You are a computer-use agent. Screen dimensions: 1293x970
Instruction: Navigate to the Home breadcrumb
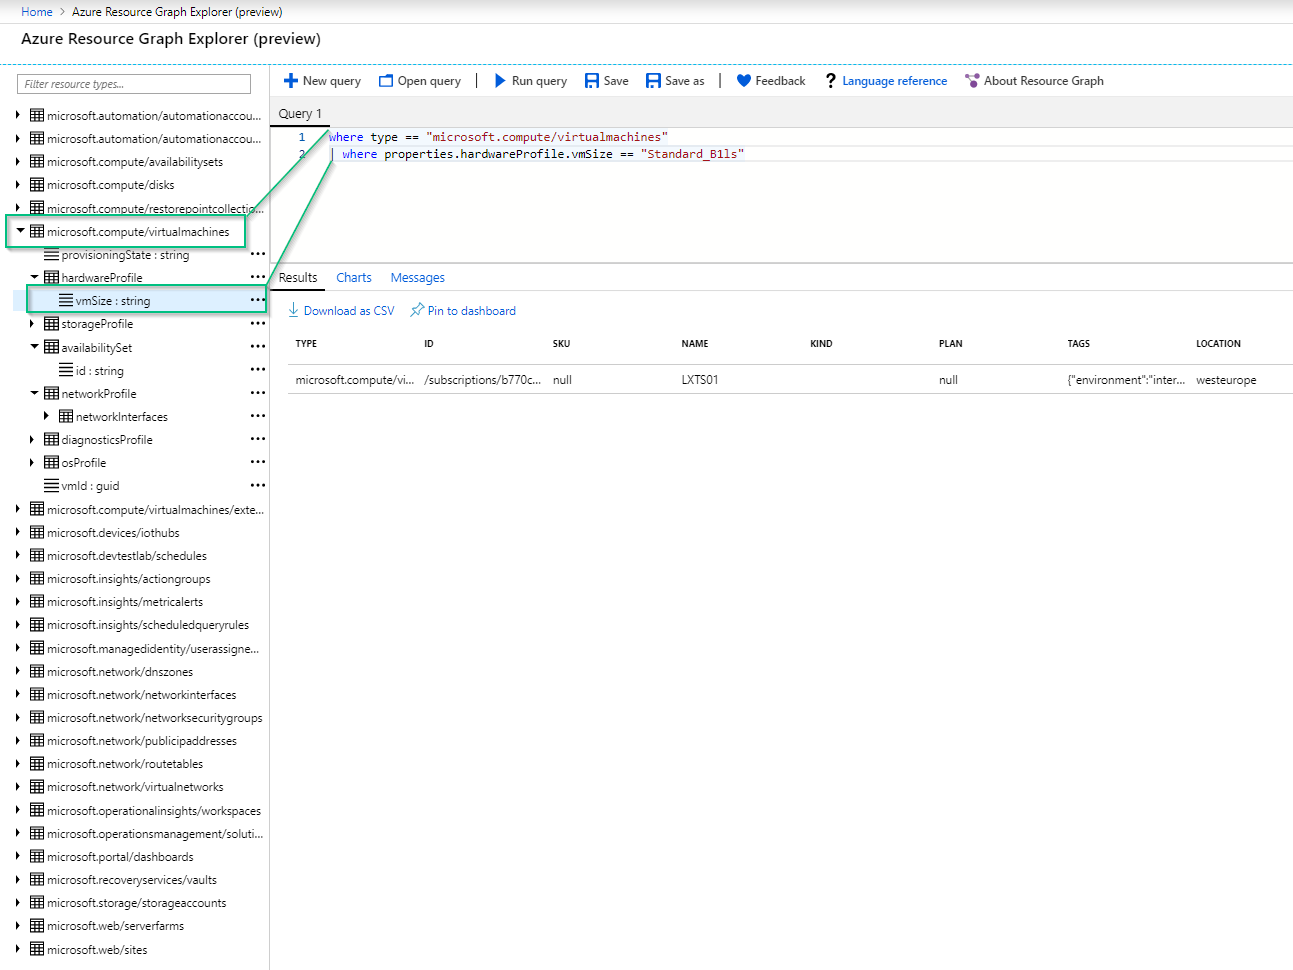[x=37, y=12]
